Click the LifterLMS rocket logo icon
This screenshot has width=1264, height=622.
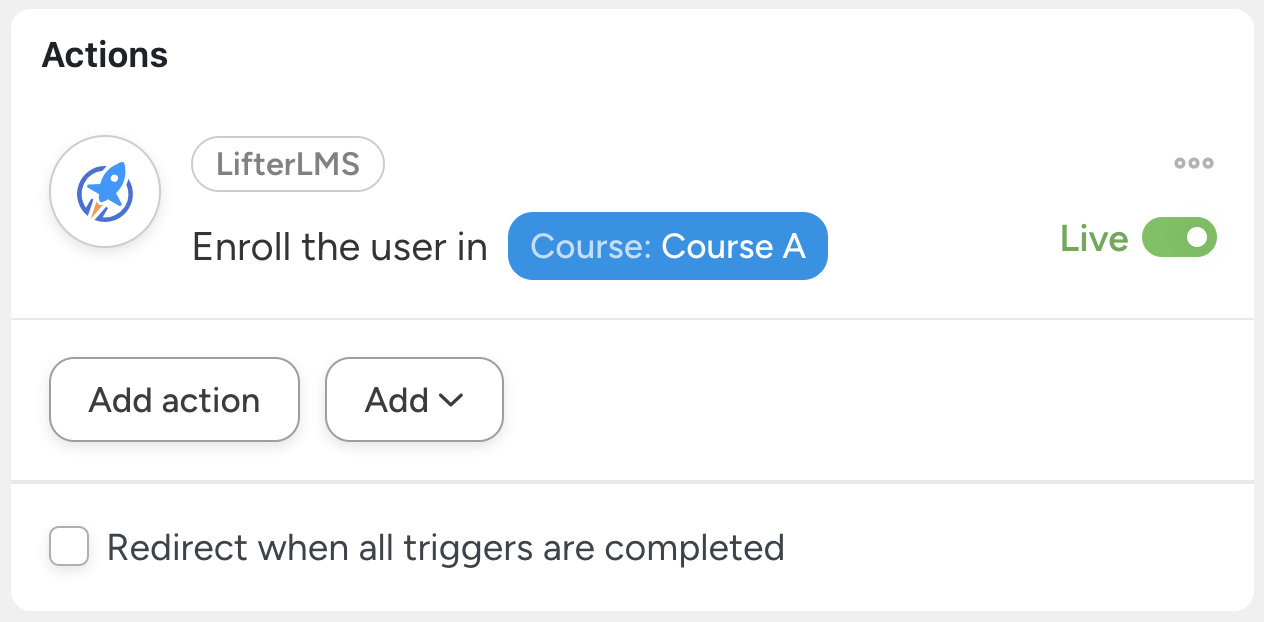105,191
